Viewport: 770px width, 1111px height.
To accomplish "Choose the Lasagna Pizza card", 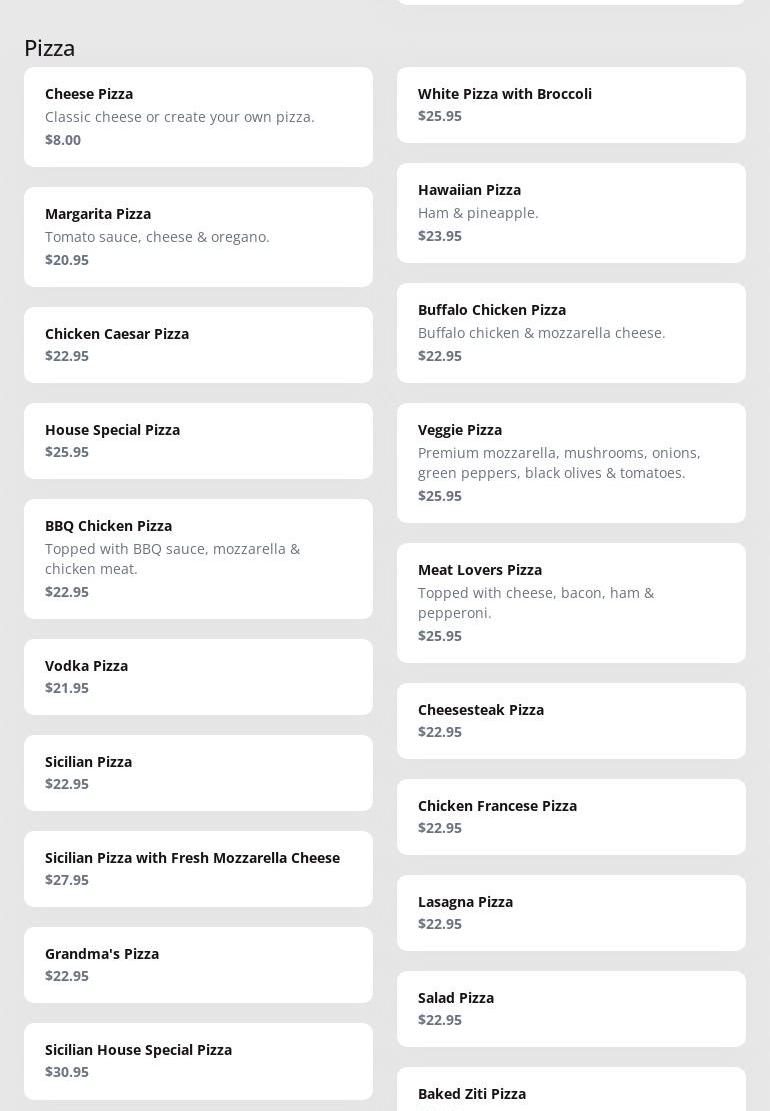I will [x=571, y=913].
